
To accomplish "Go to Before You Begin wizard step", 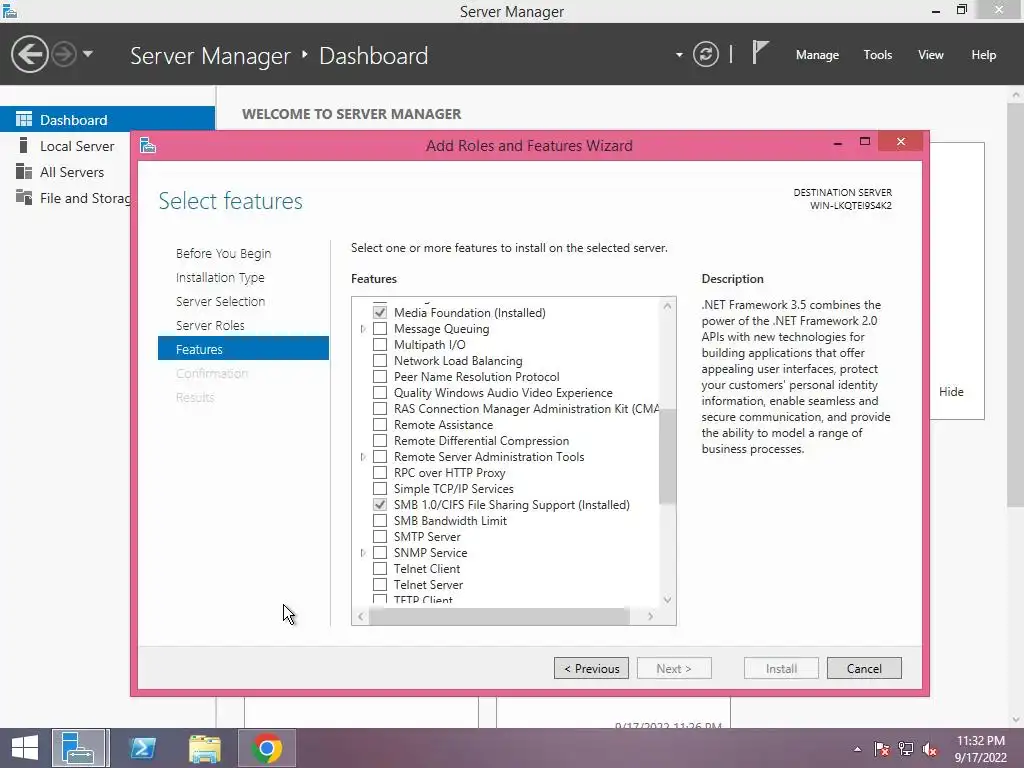I will [x=223, y=253].
